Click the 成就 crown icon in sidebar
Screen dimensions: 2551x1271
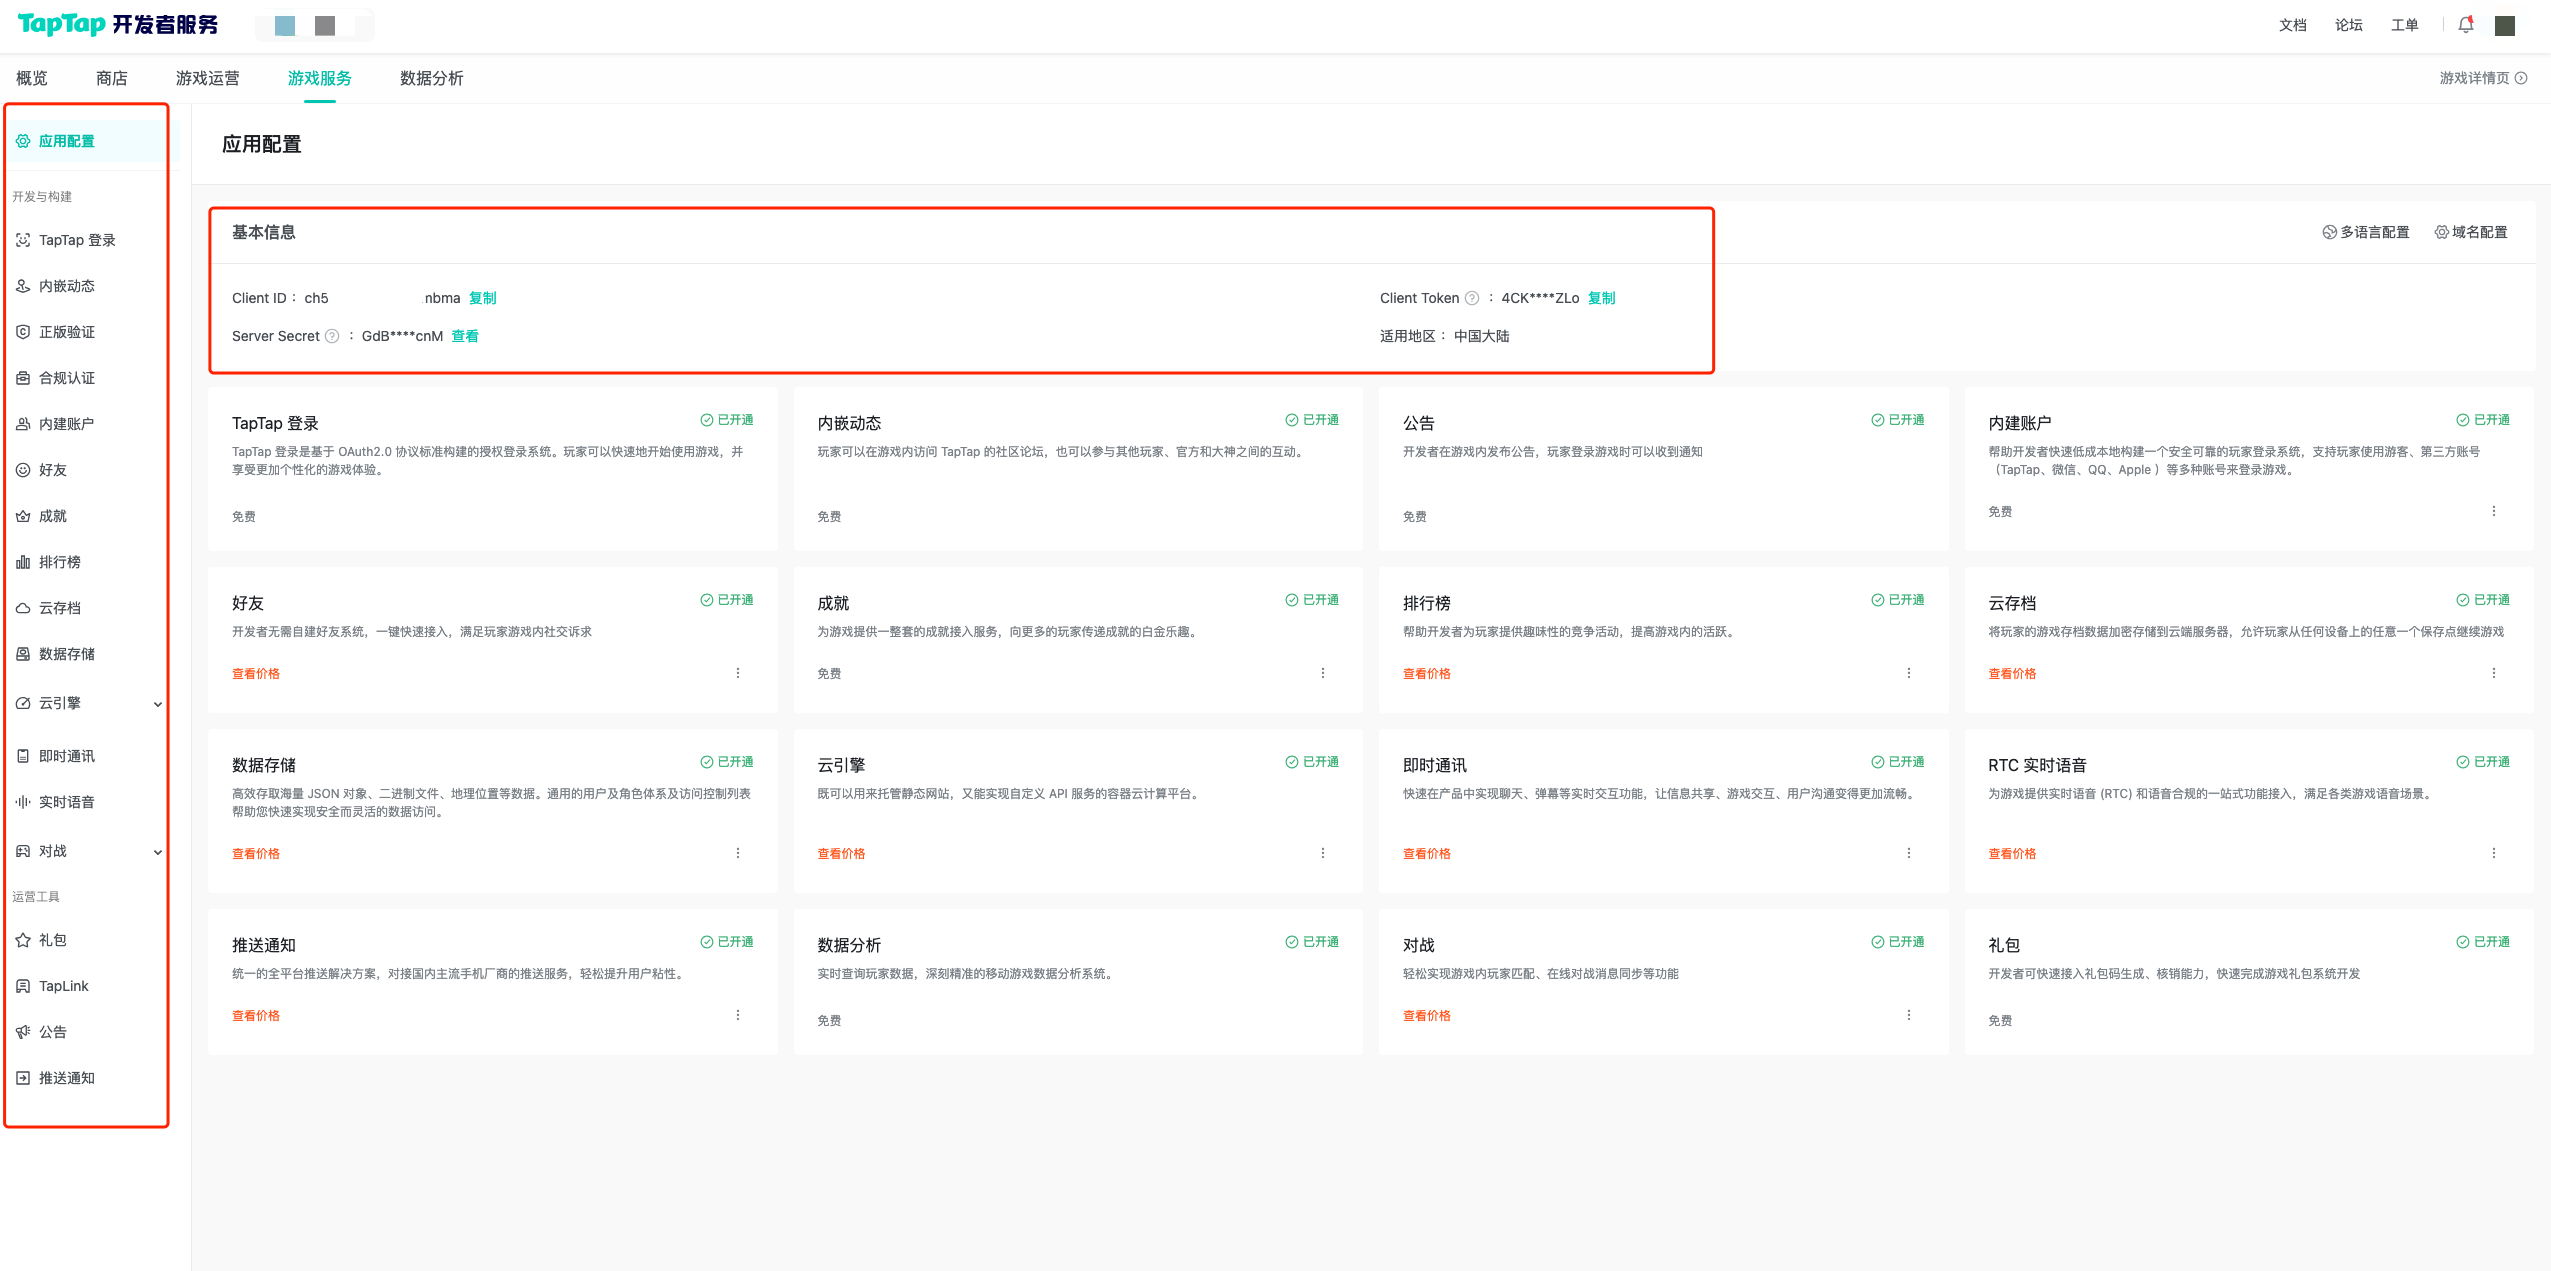point(23,516)
